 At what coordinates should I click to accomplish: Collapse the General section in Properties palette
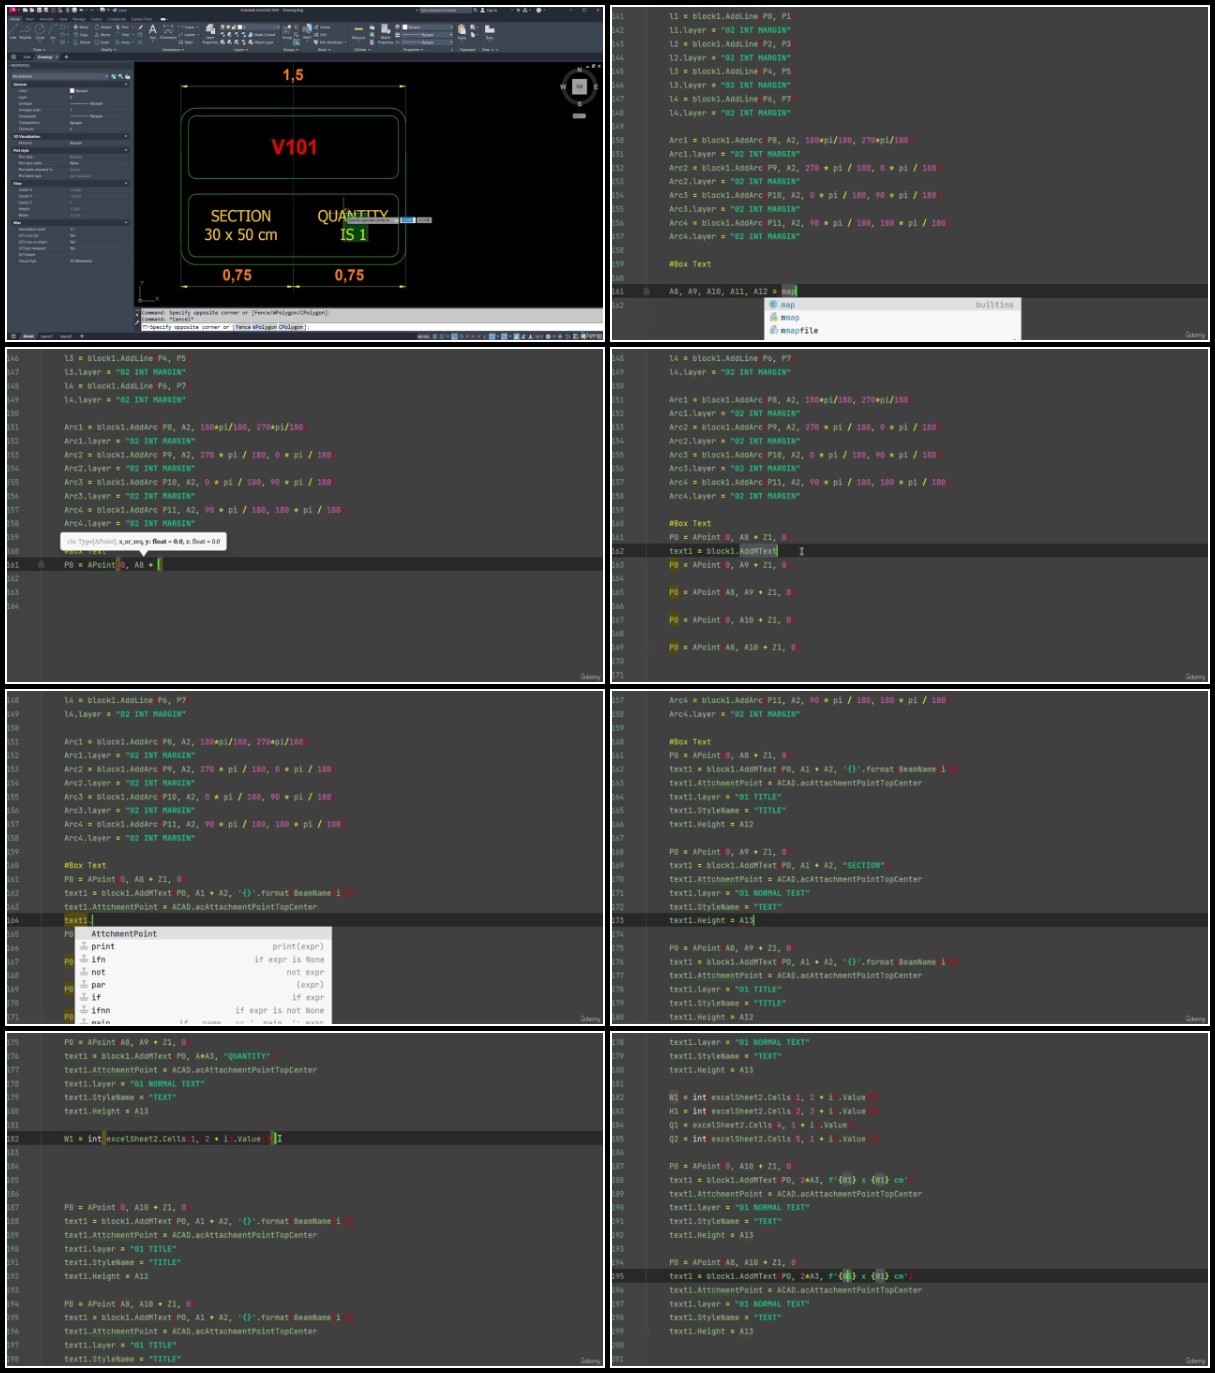70,84
